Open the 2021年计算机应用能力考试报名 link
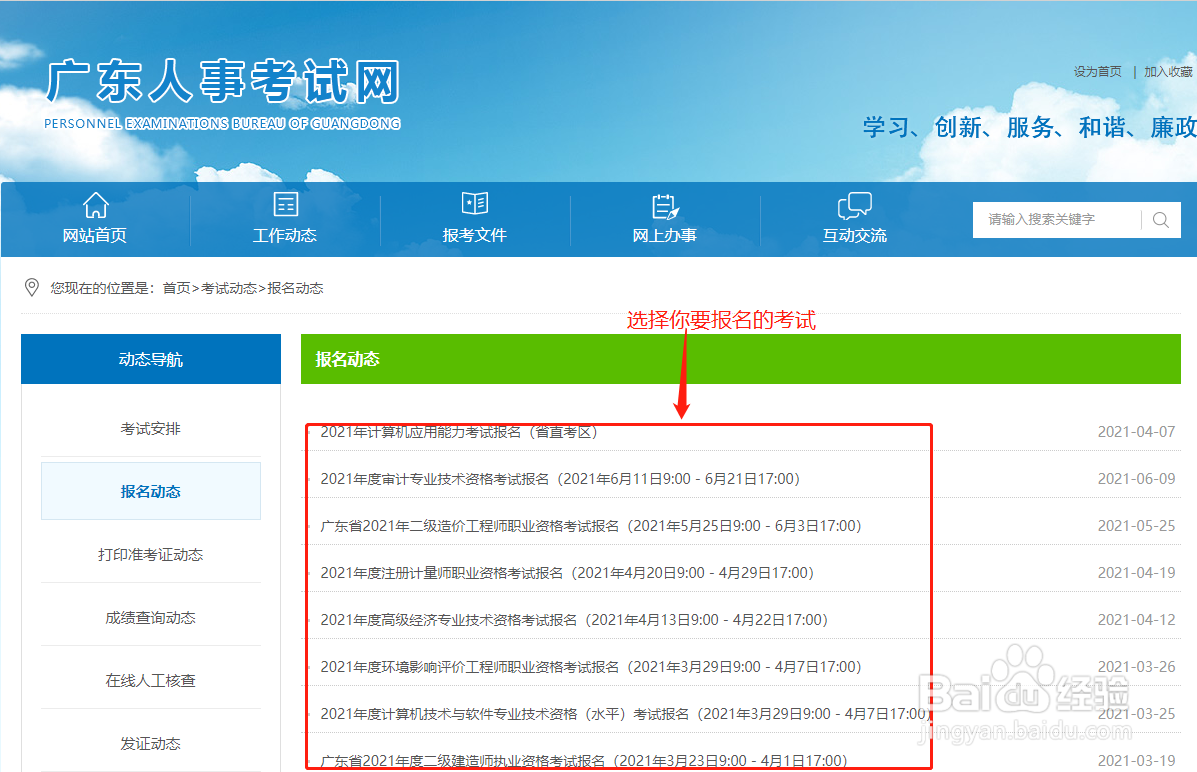Viewport: 1197px width, 772px height. pyautogui.click(x=460, y=431)
